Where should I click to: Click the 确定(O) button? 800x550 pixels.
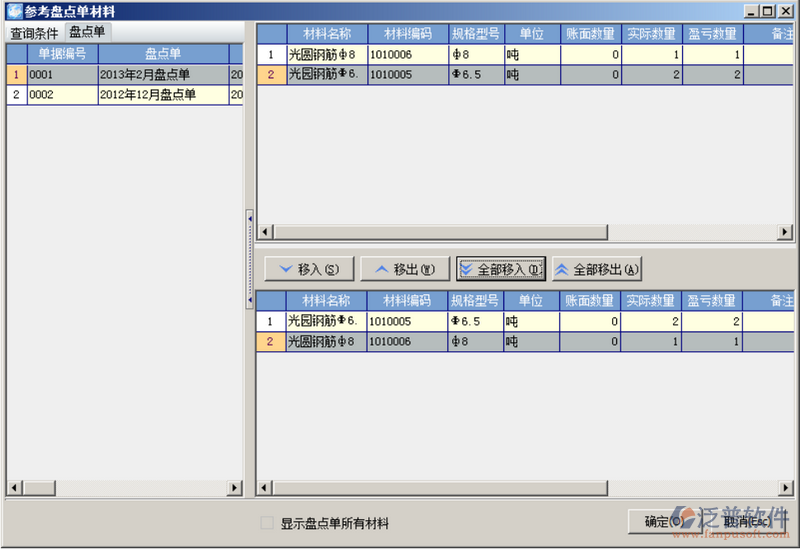664,521
